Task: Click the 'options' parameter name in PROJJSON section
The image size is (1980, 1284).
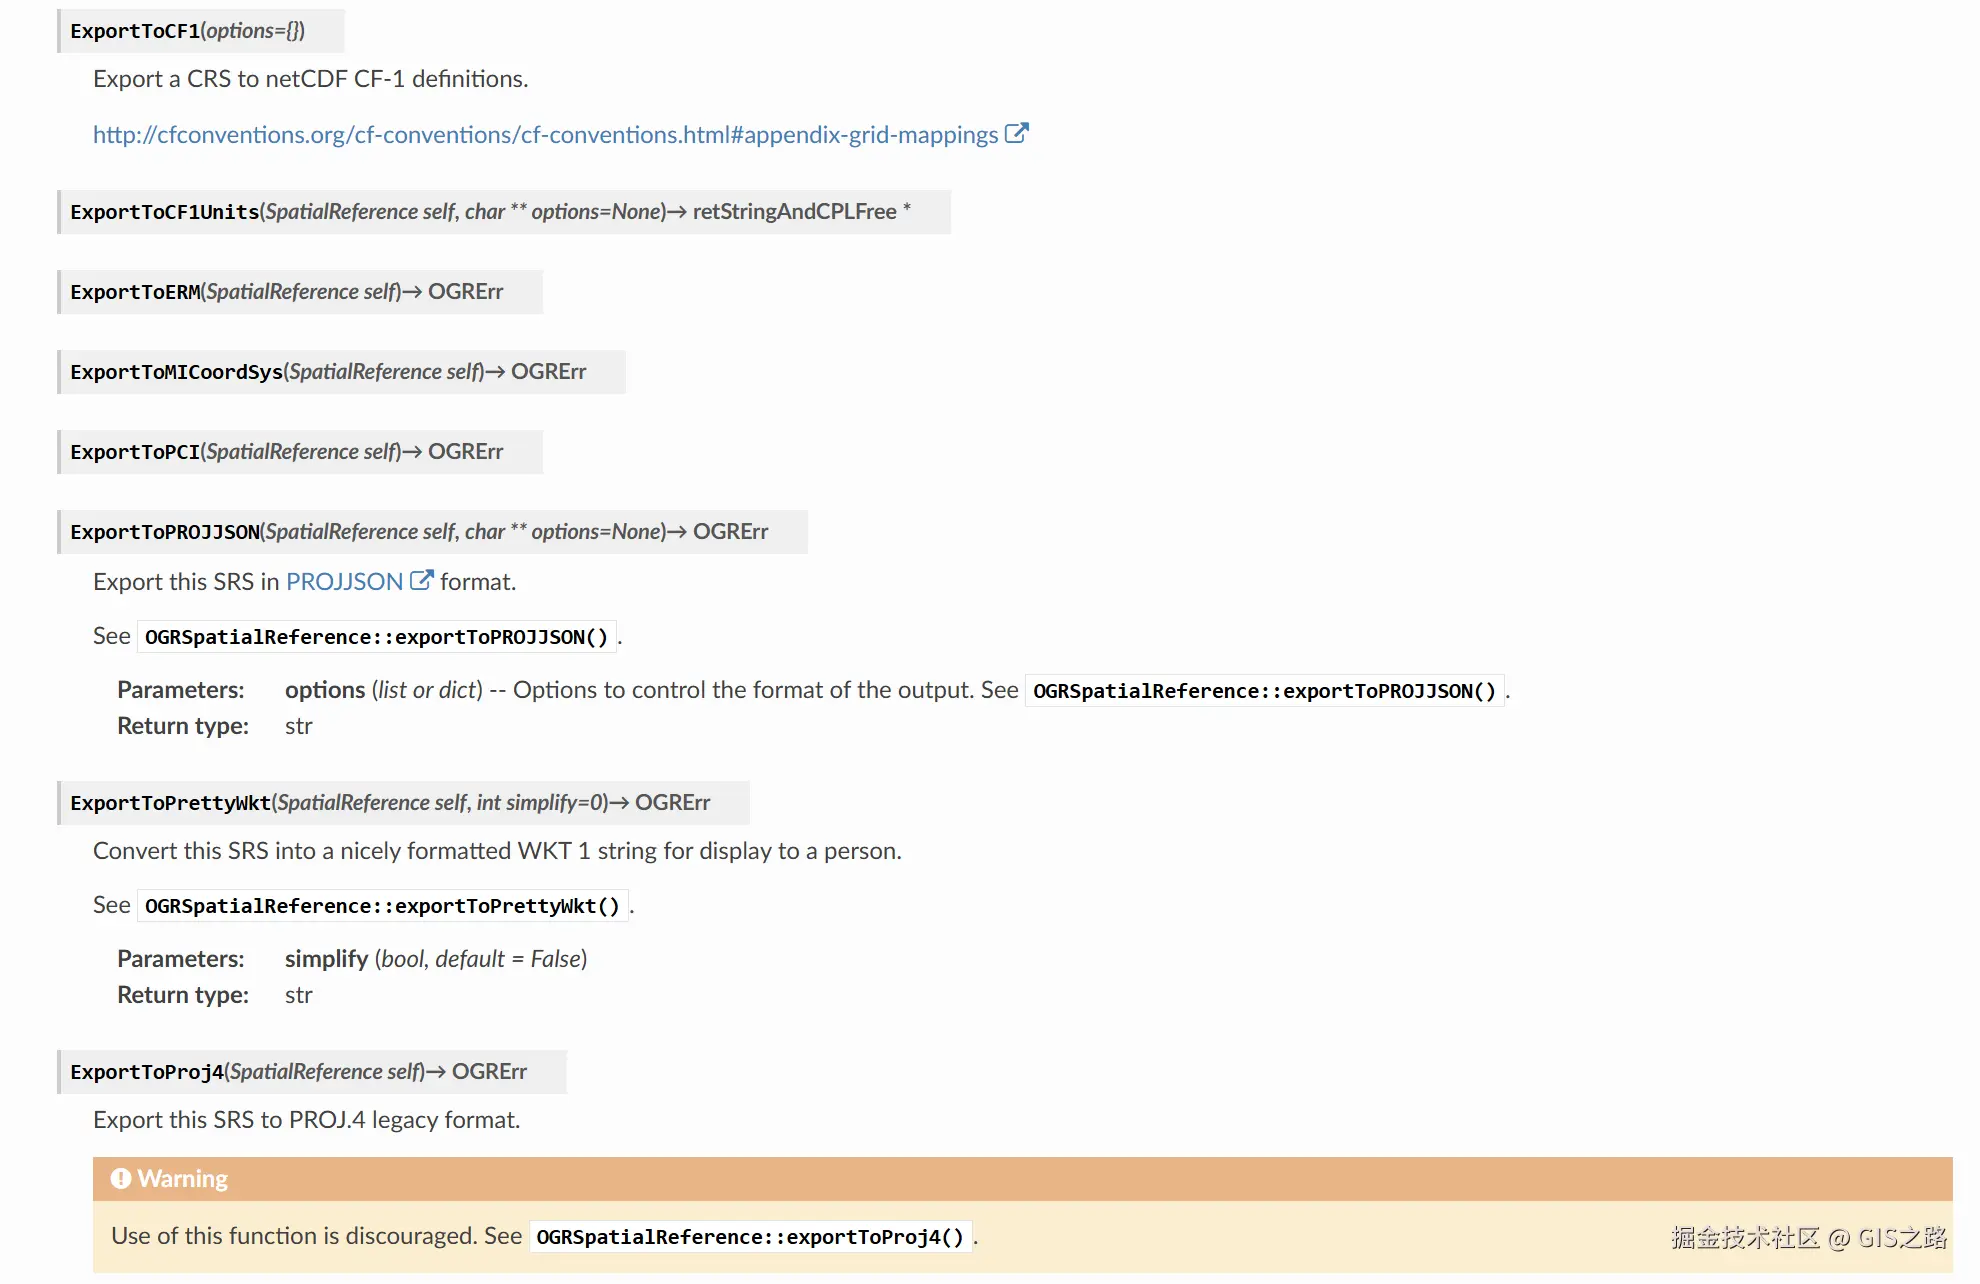Action: (x=325, y=690)
